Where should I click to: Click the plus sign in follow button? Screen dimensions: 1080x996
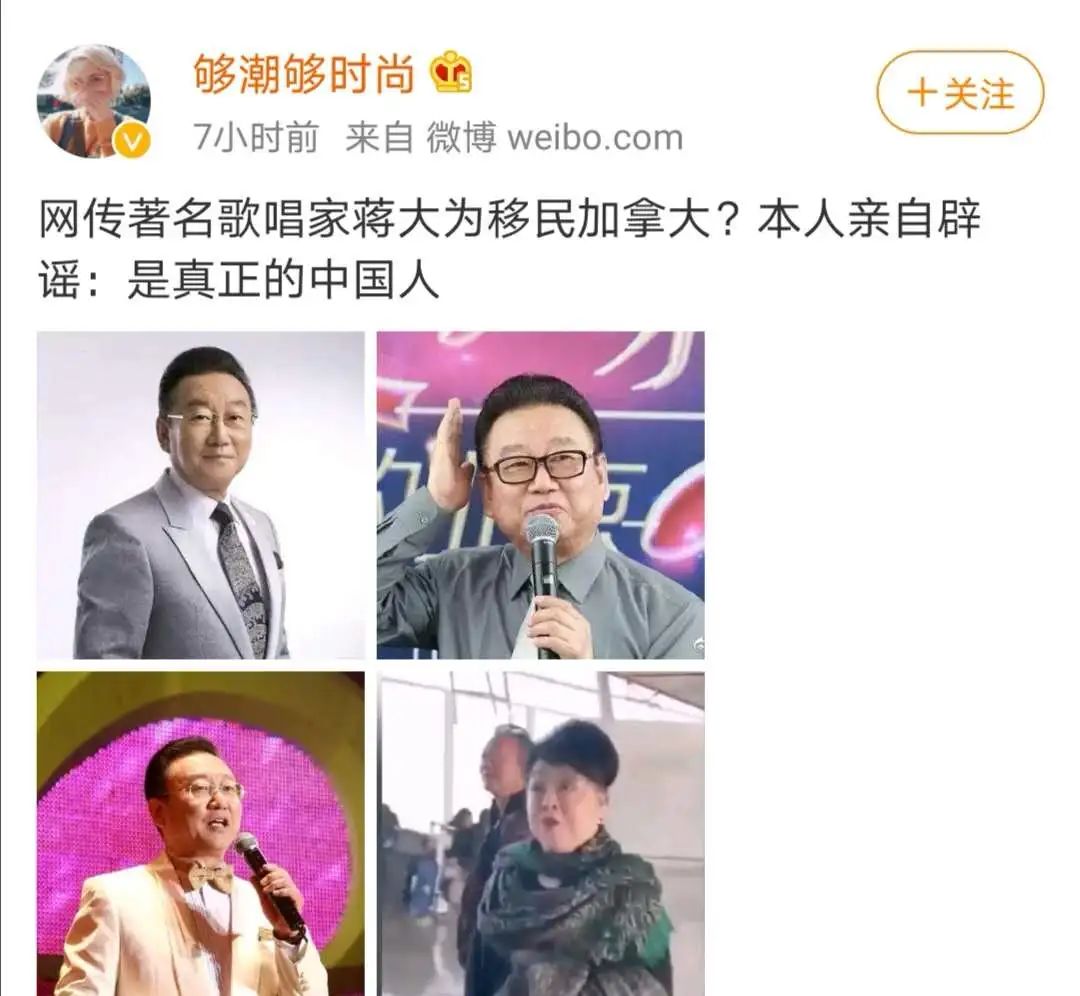[x=920, y=93]
